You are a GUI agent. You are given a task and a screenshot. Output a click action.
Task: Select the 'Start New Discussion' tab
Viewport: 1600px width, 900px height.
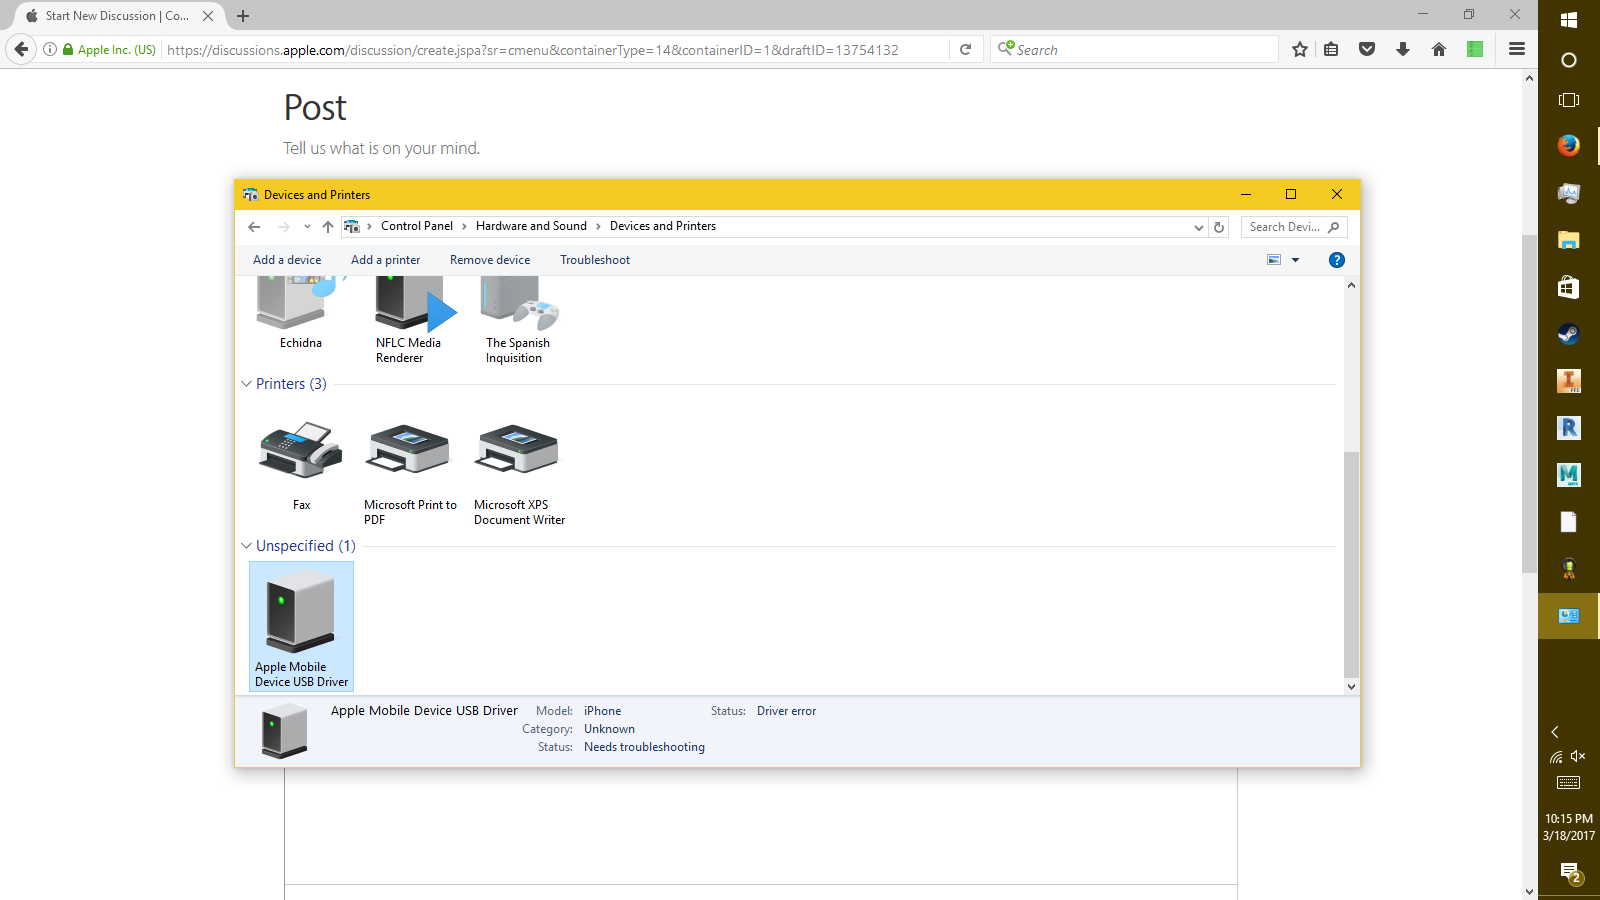point(118,16)
